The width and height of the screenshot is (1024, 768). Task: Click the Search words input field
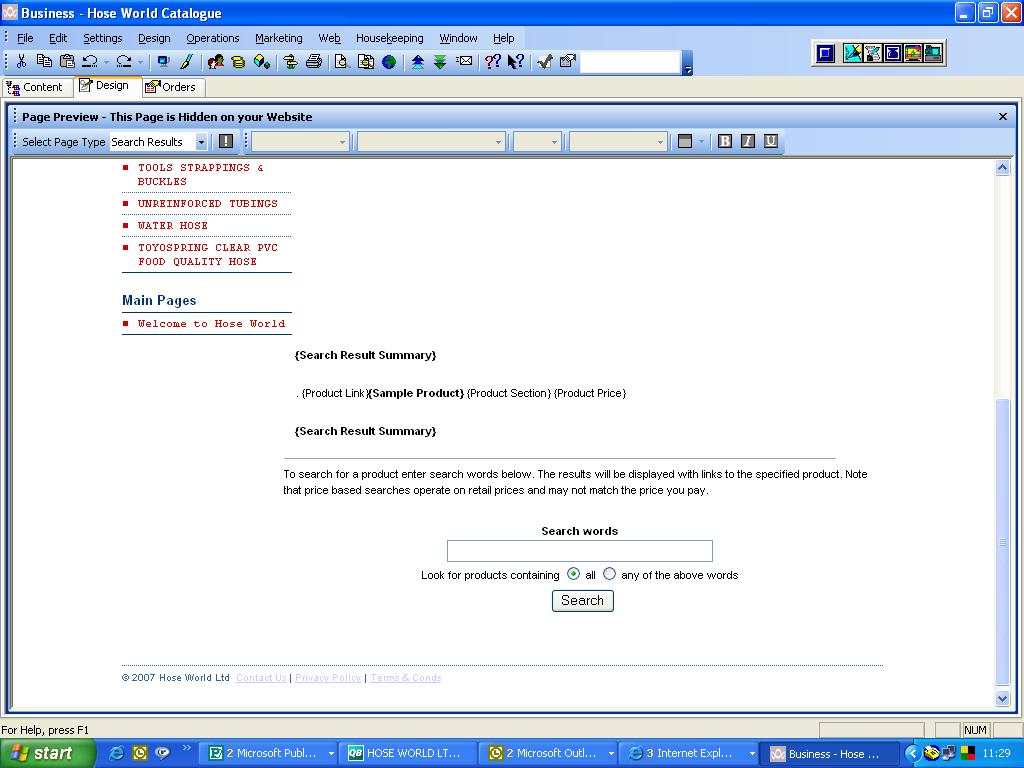tap(579, 551)
